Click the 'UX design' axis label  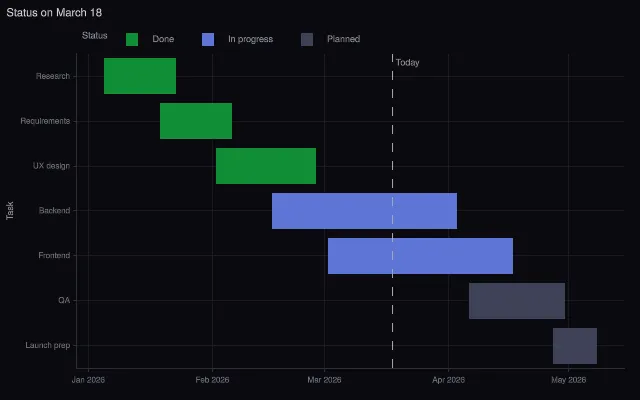pos(51,166)
